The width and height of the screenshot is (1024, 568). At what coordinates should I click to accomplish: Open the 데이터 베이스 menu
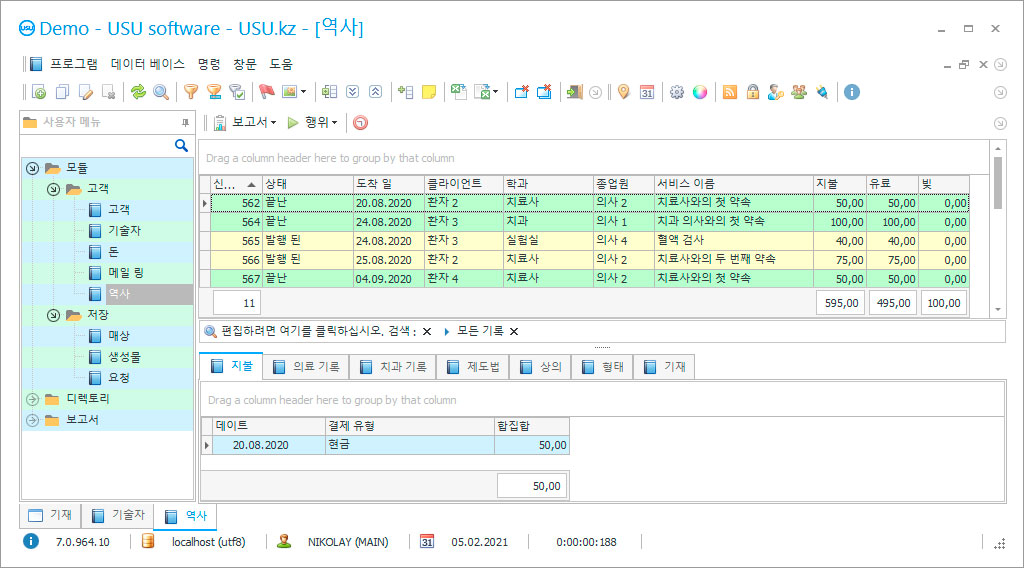click(148, 64)
